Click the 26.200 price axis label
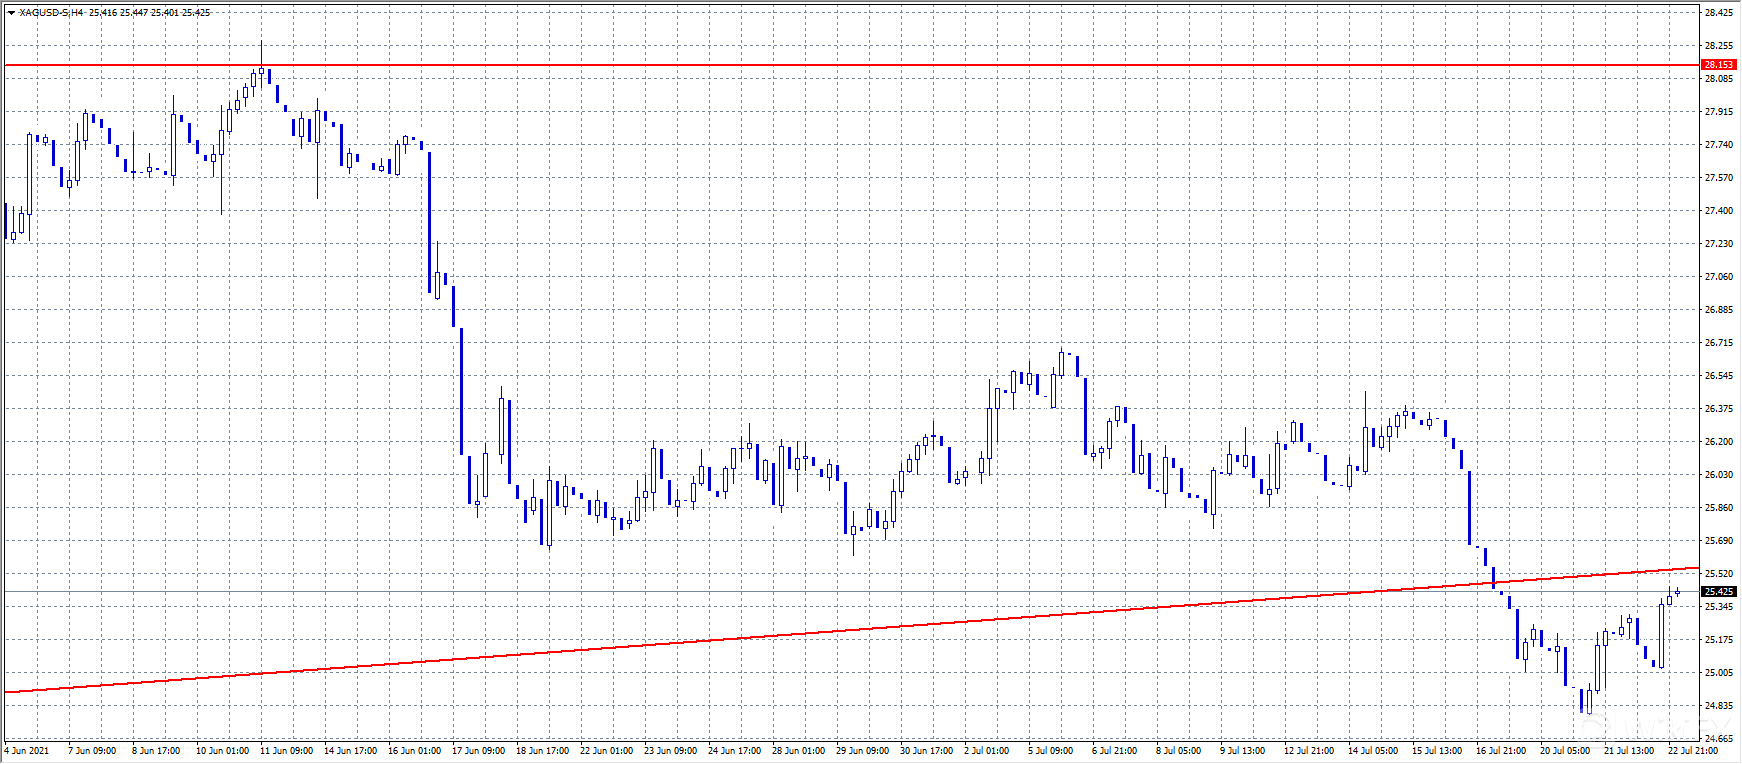This screenshot has width=1742, height=764. click(1719, 442)
